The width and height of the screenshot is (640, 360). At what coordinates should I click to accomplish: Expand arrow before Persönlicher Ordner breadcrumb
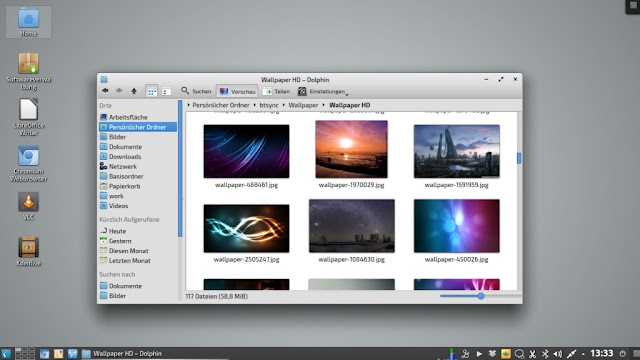[x=189, y=105]
